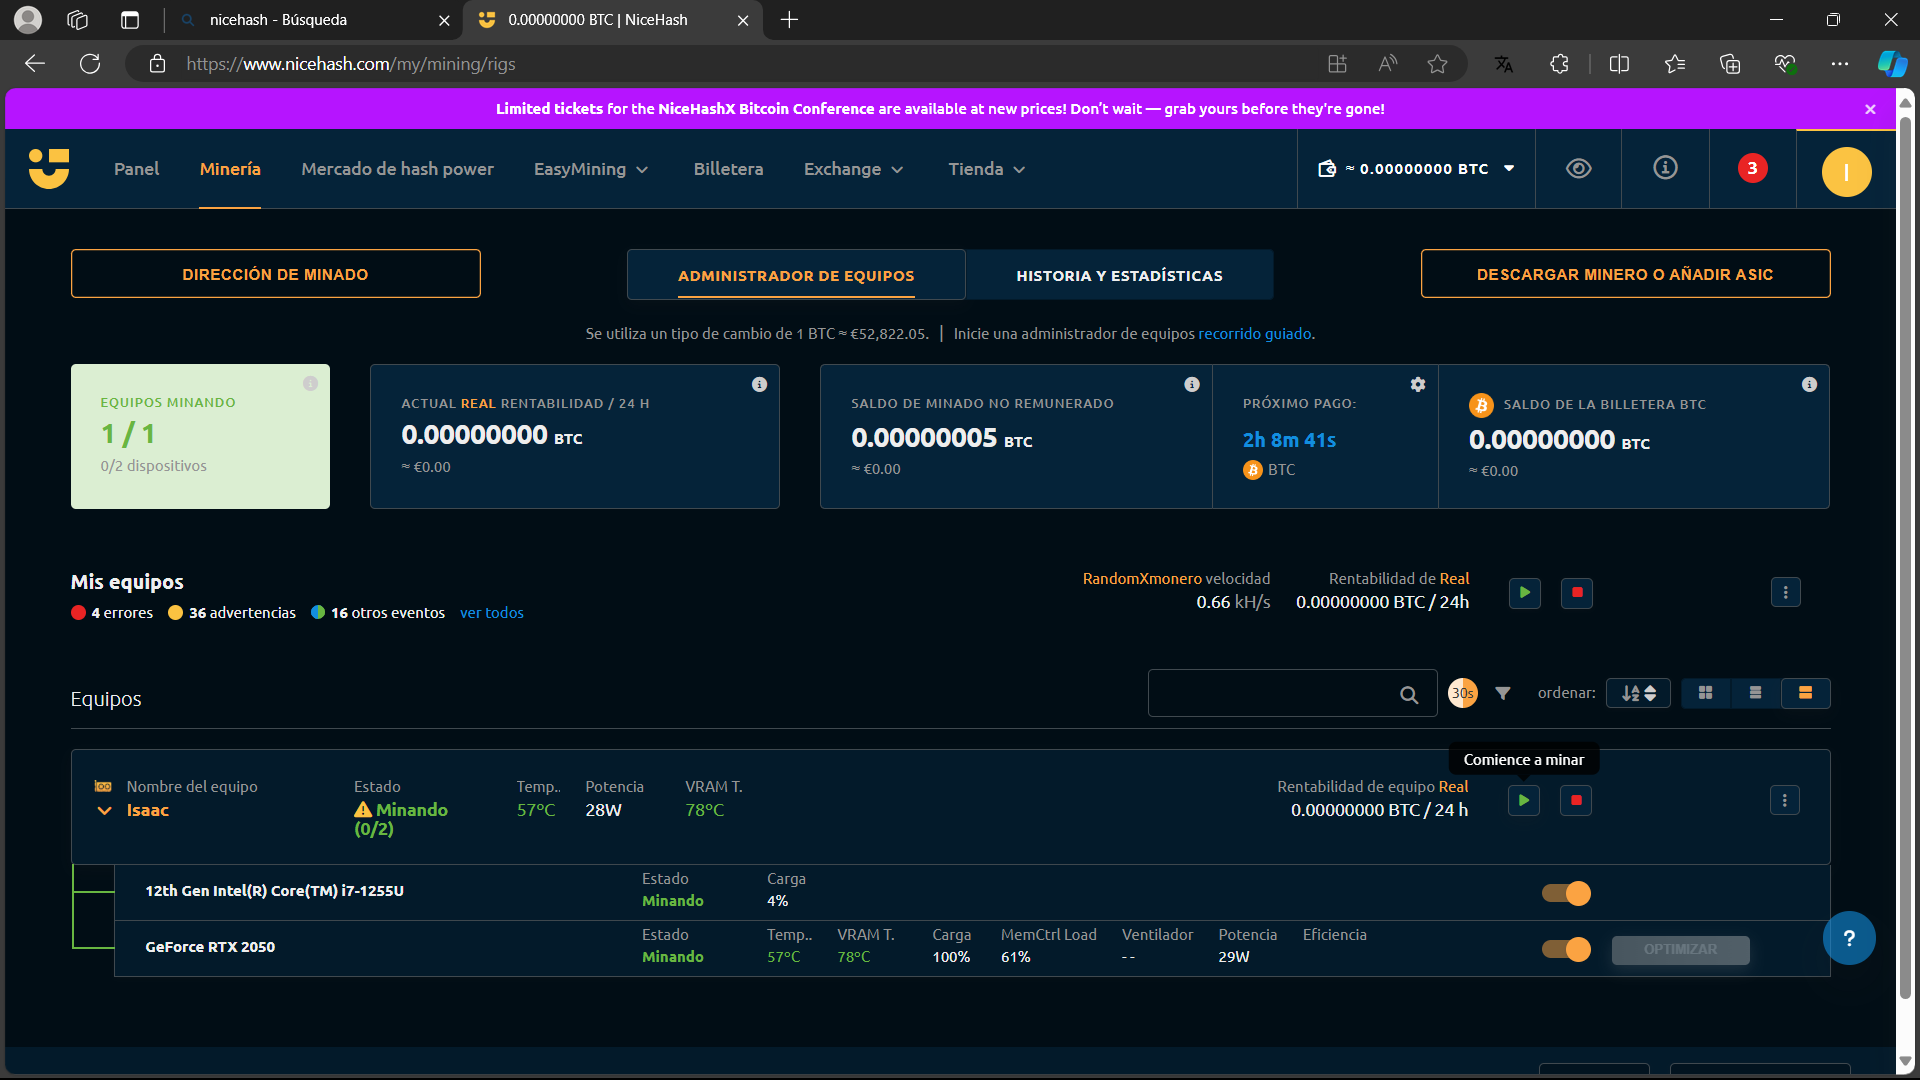Open the Copilot sidebar icon
Viewport: 1920px width, 1080px height.
pos(1891,64)
